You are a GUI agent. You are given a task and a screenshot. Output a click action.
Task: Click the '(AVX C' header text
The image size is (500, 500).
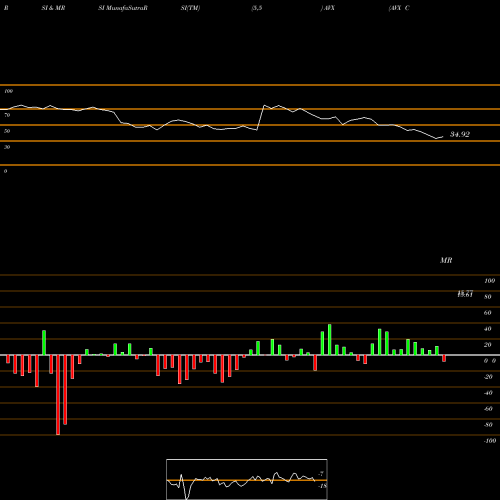399,8
